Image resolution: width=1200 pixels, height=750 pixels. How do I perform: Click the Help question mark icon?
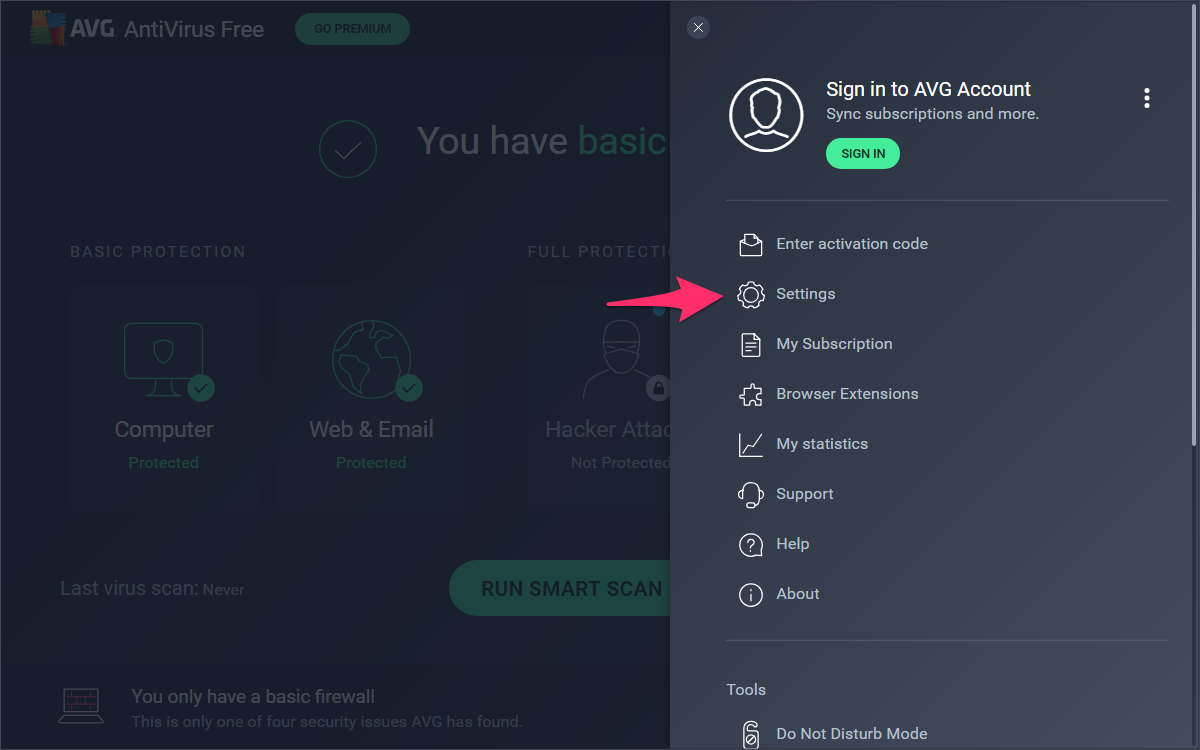click(x=750, y=544)
